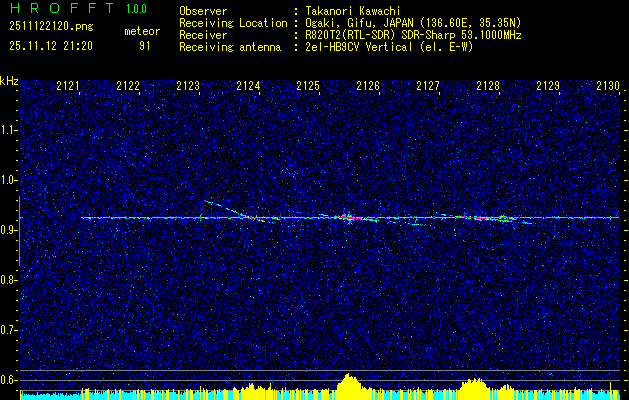Select the 0.9 frequency axis label
Image resolution: width=629 pixels, height=400 pixels.
click(9, 230)
